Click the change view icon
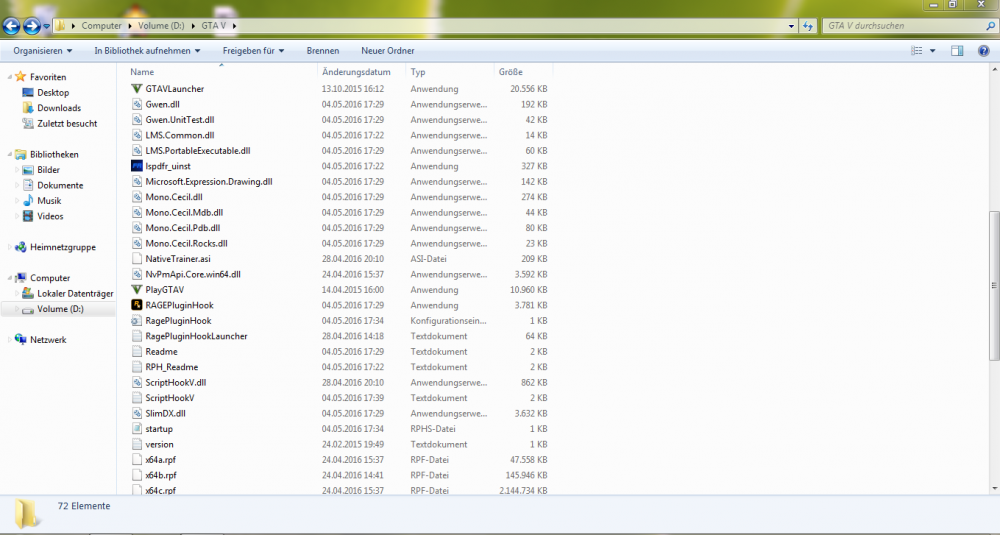The image size is (1000, 535). [917, 50]
